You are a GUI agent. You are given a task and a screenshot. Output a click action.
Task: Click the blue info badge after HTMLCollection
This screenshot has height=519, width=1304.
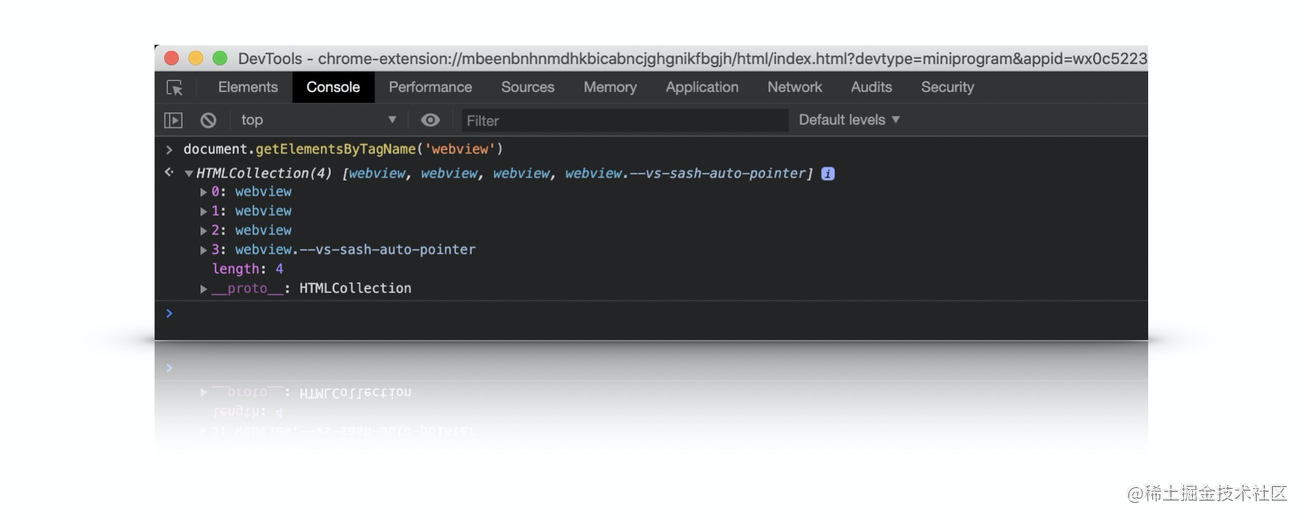[828, 174]
